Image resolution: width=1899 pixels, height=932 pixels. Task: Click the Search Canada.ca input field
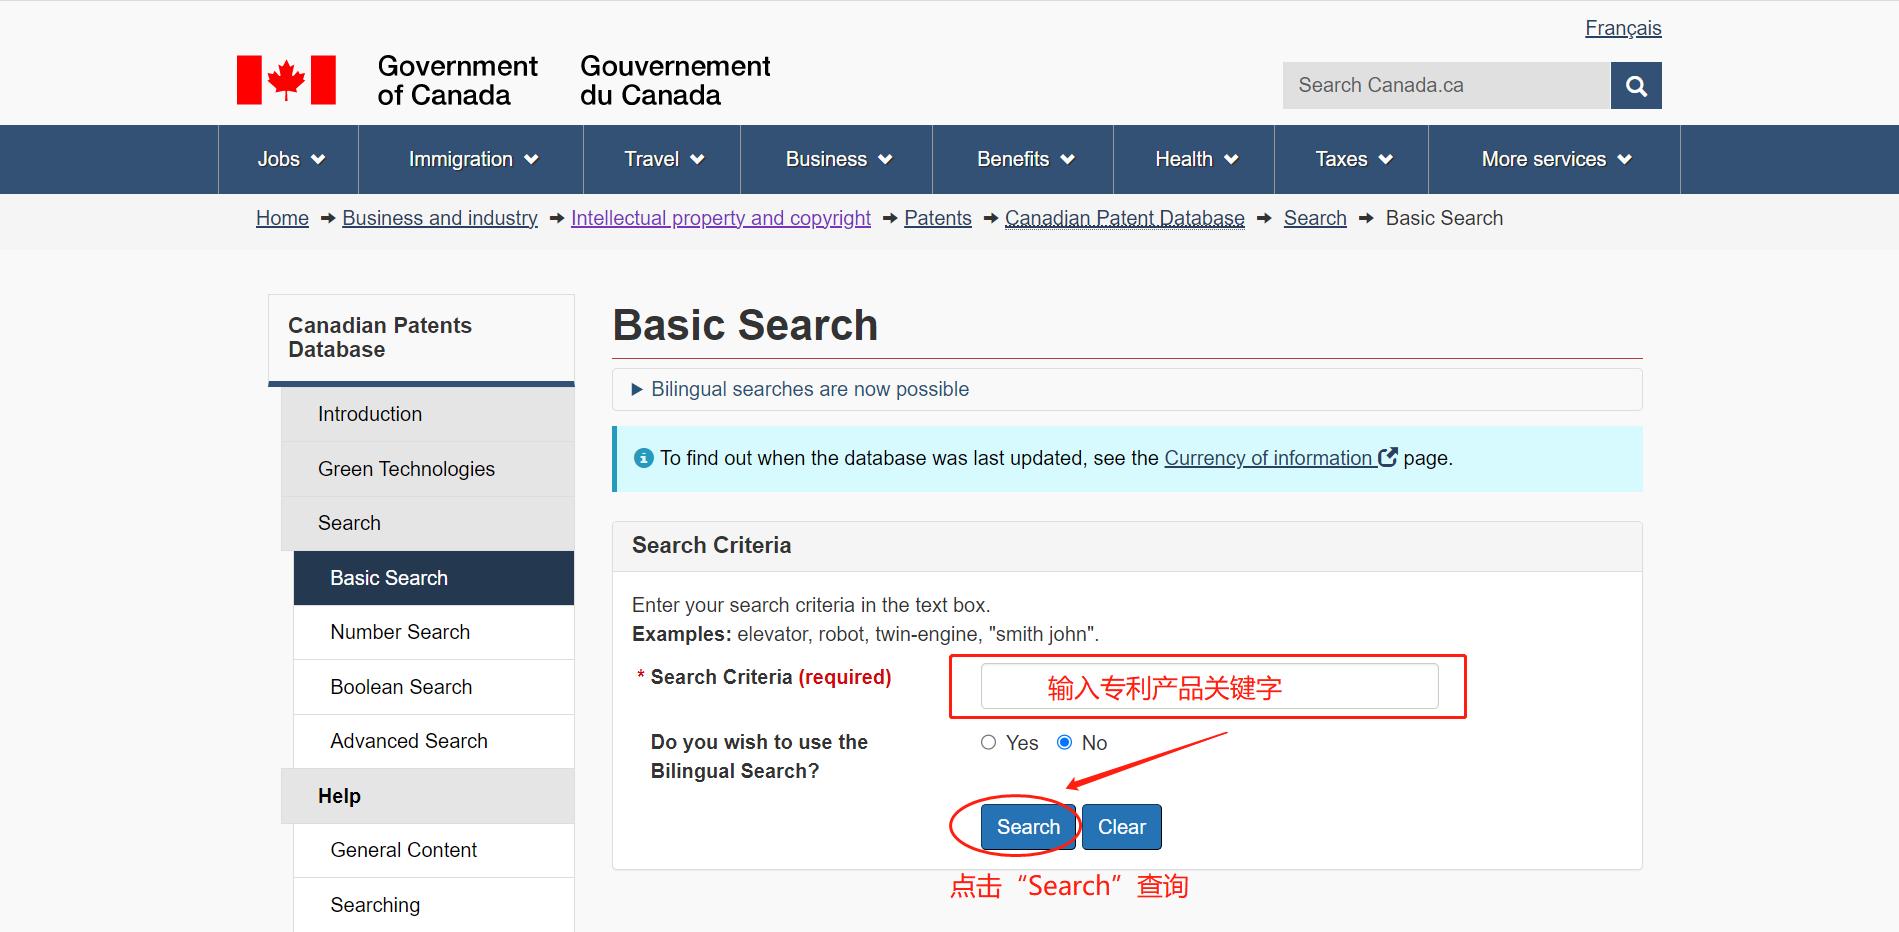point(1447,86)
